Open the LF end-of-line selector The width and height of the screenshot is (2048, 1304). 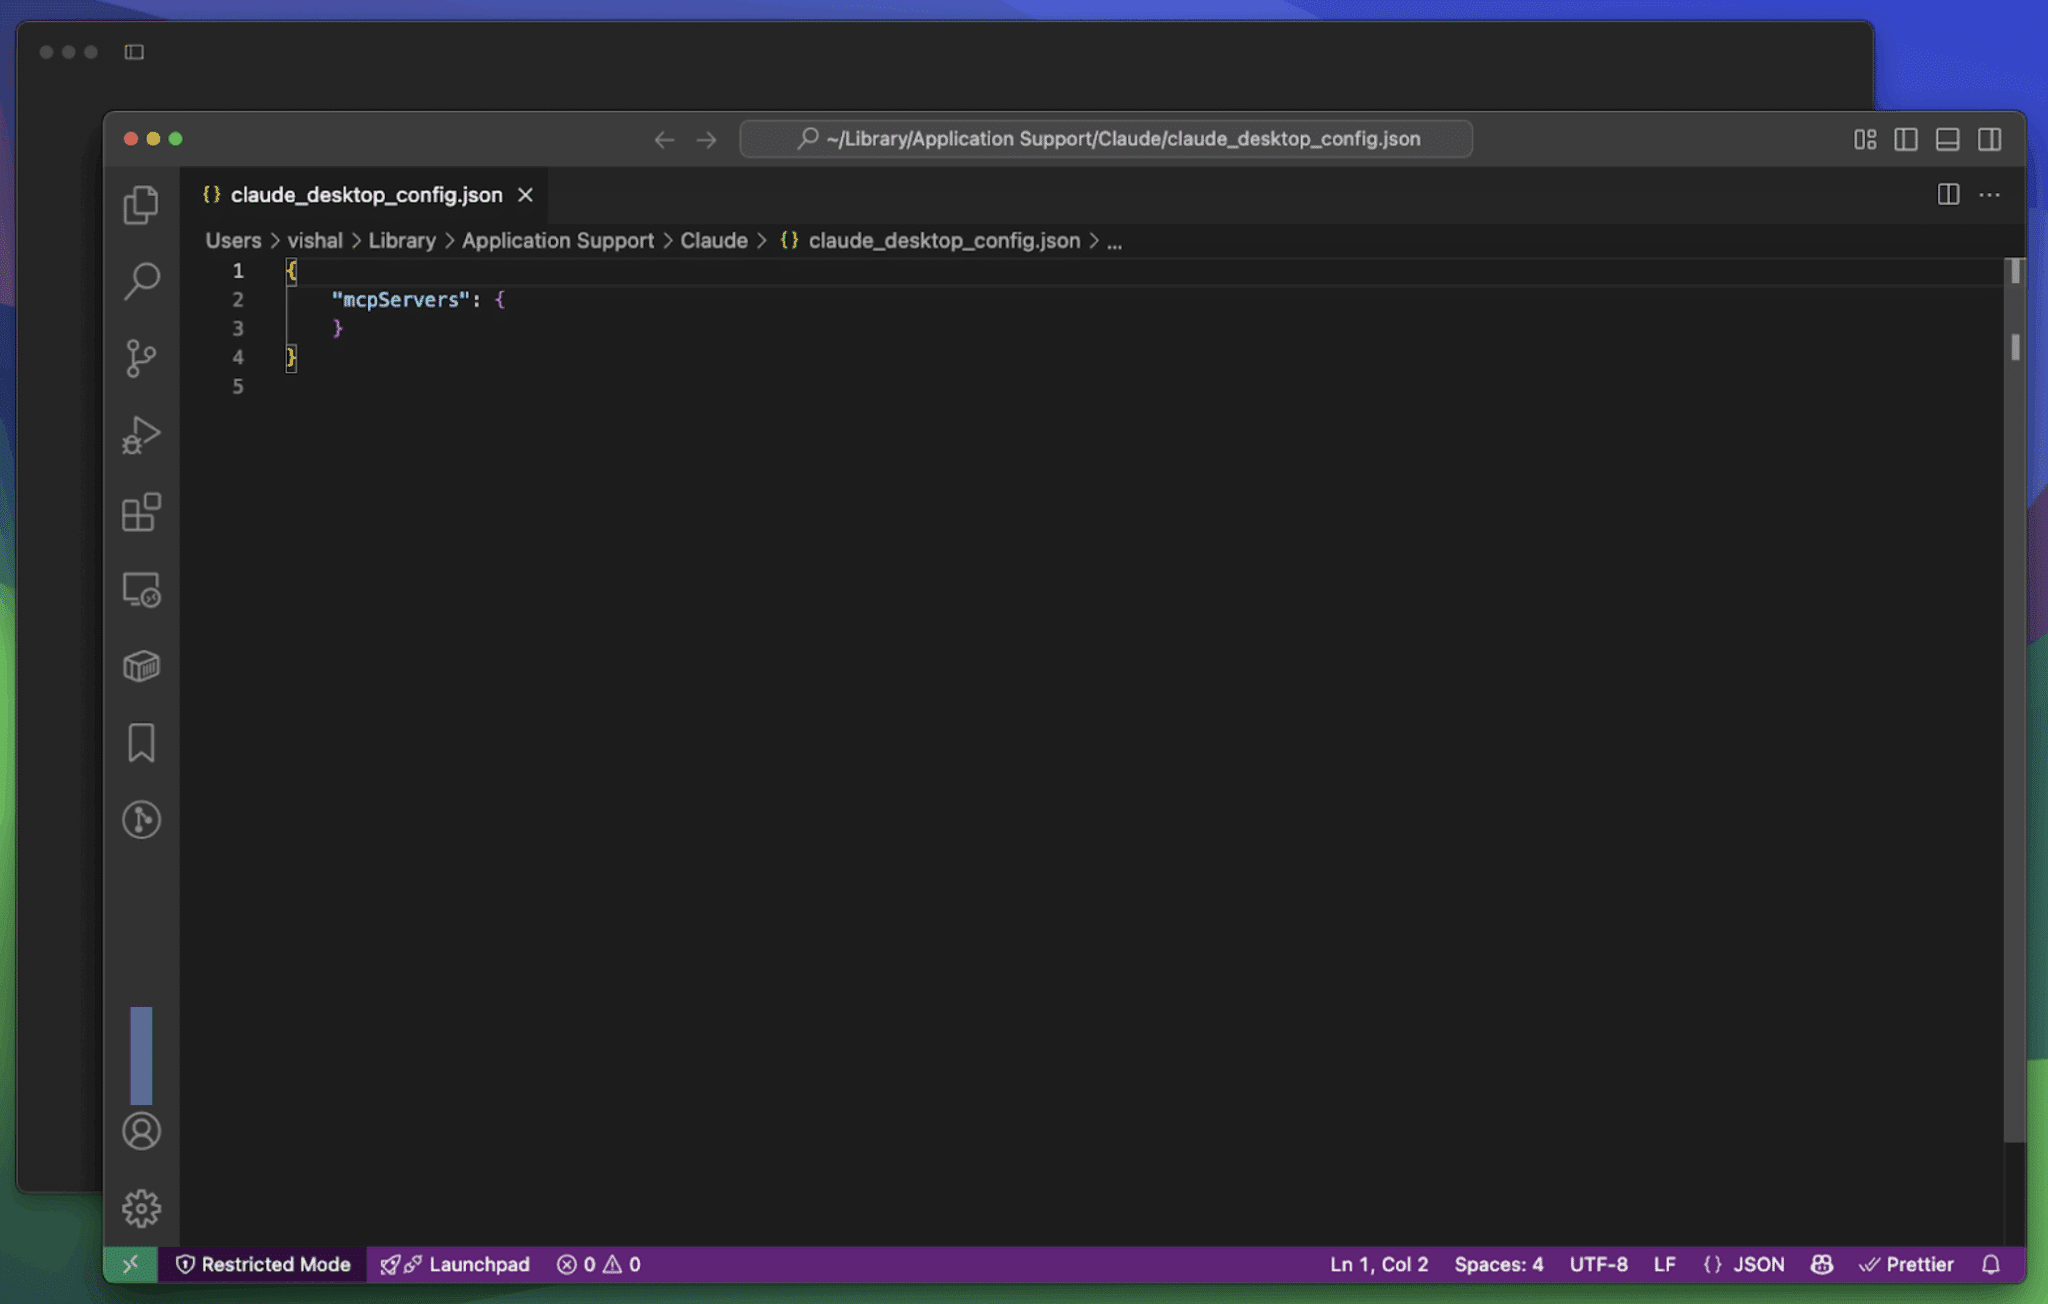coord(1664,1264)
